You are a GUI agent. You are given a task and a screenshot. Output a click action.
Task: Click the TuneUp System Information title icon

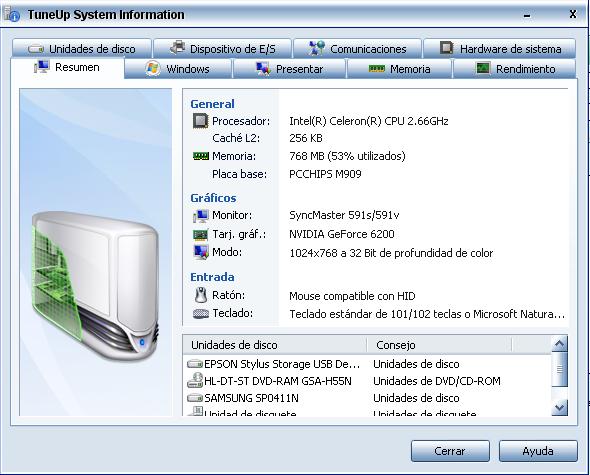pyautogui.click(x=12, y=14)
